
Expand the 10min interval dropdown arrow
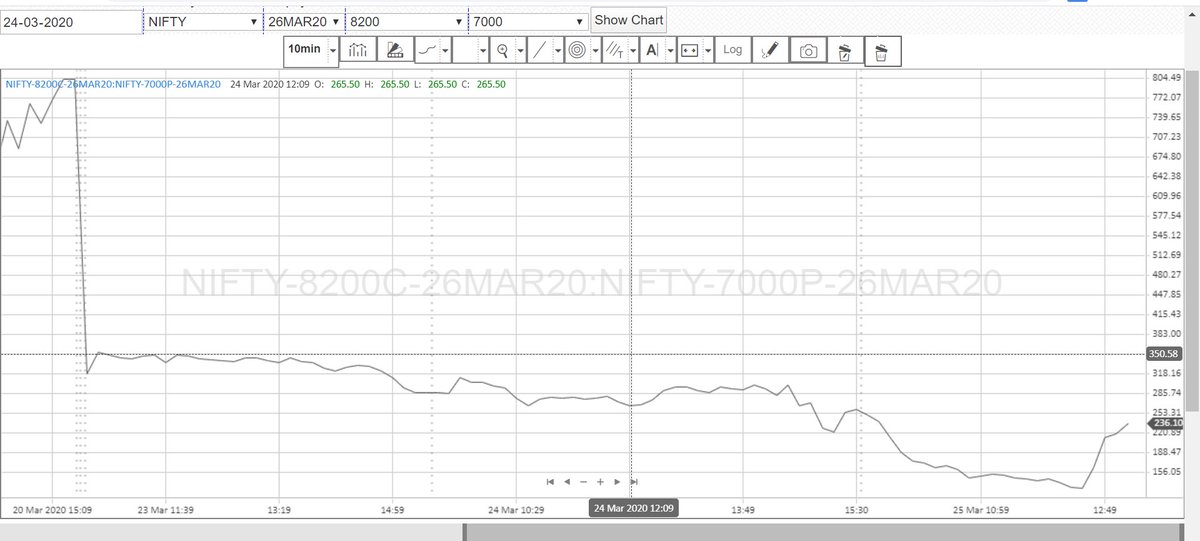tap(332, 51)
